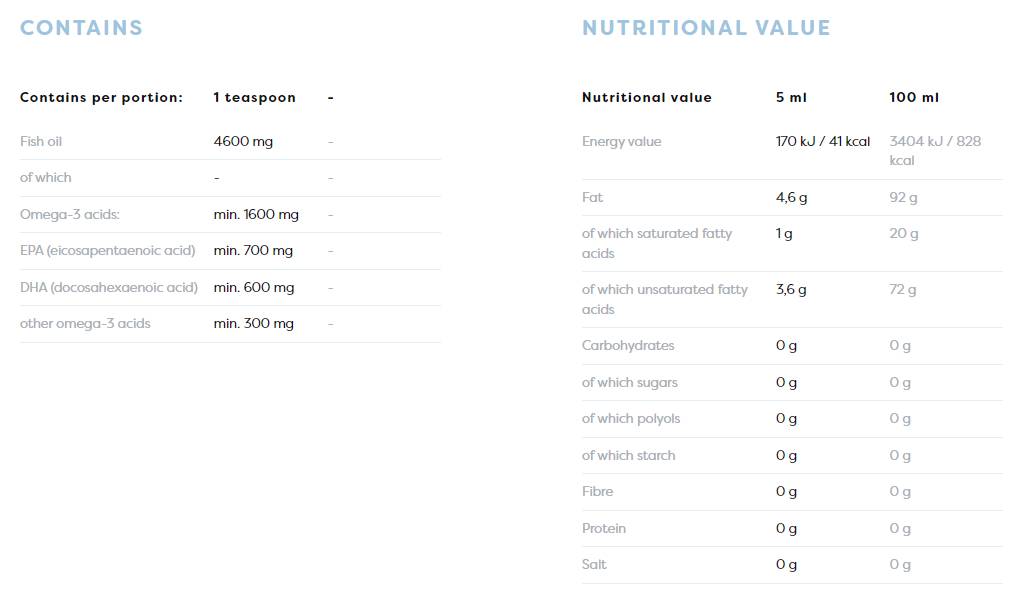Select the Fish oil row label
This screenshot has height=593, width=1014.
pyautogui.click(x=41, y=142)
